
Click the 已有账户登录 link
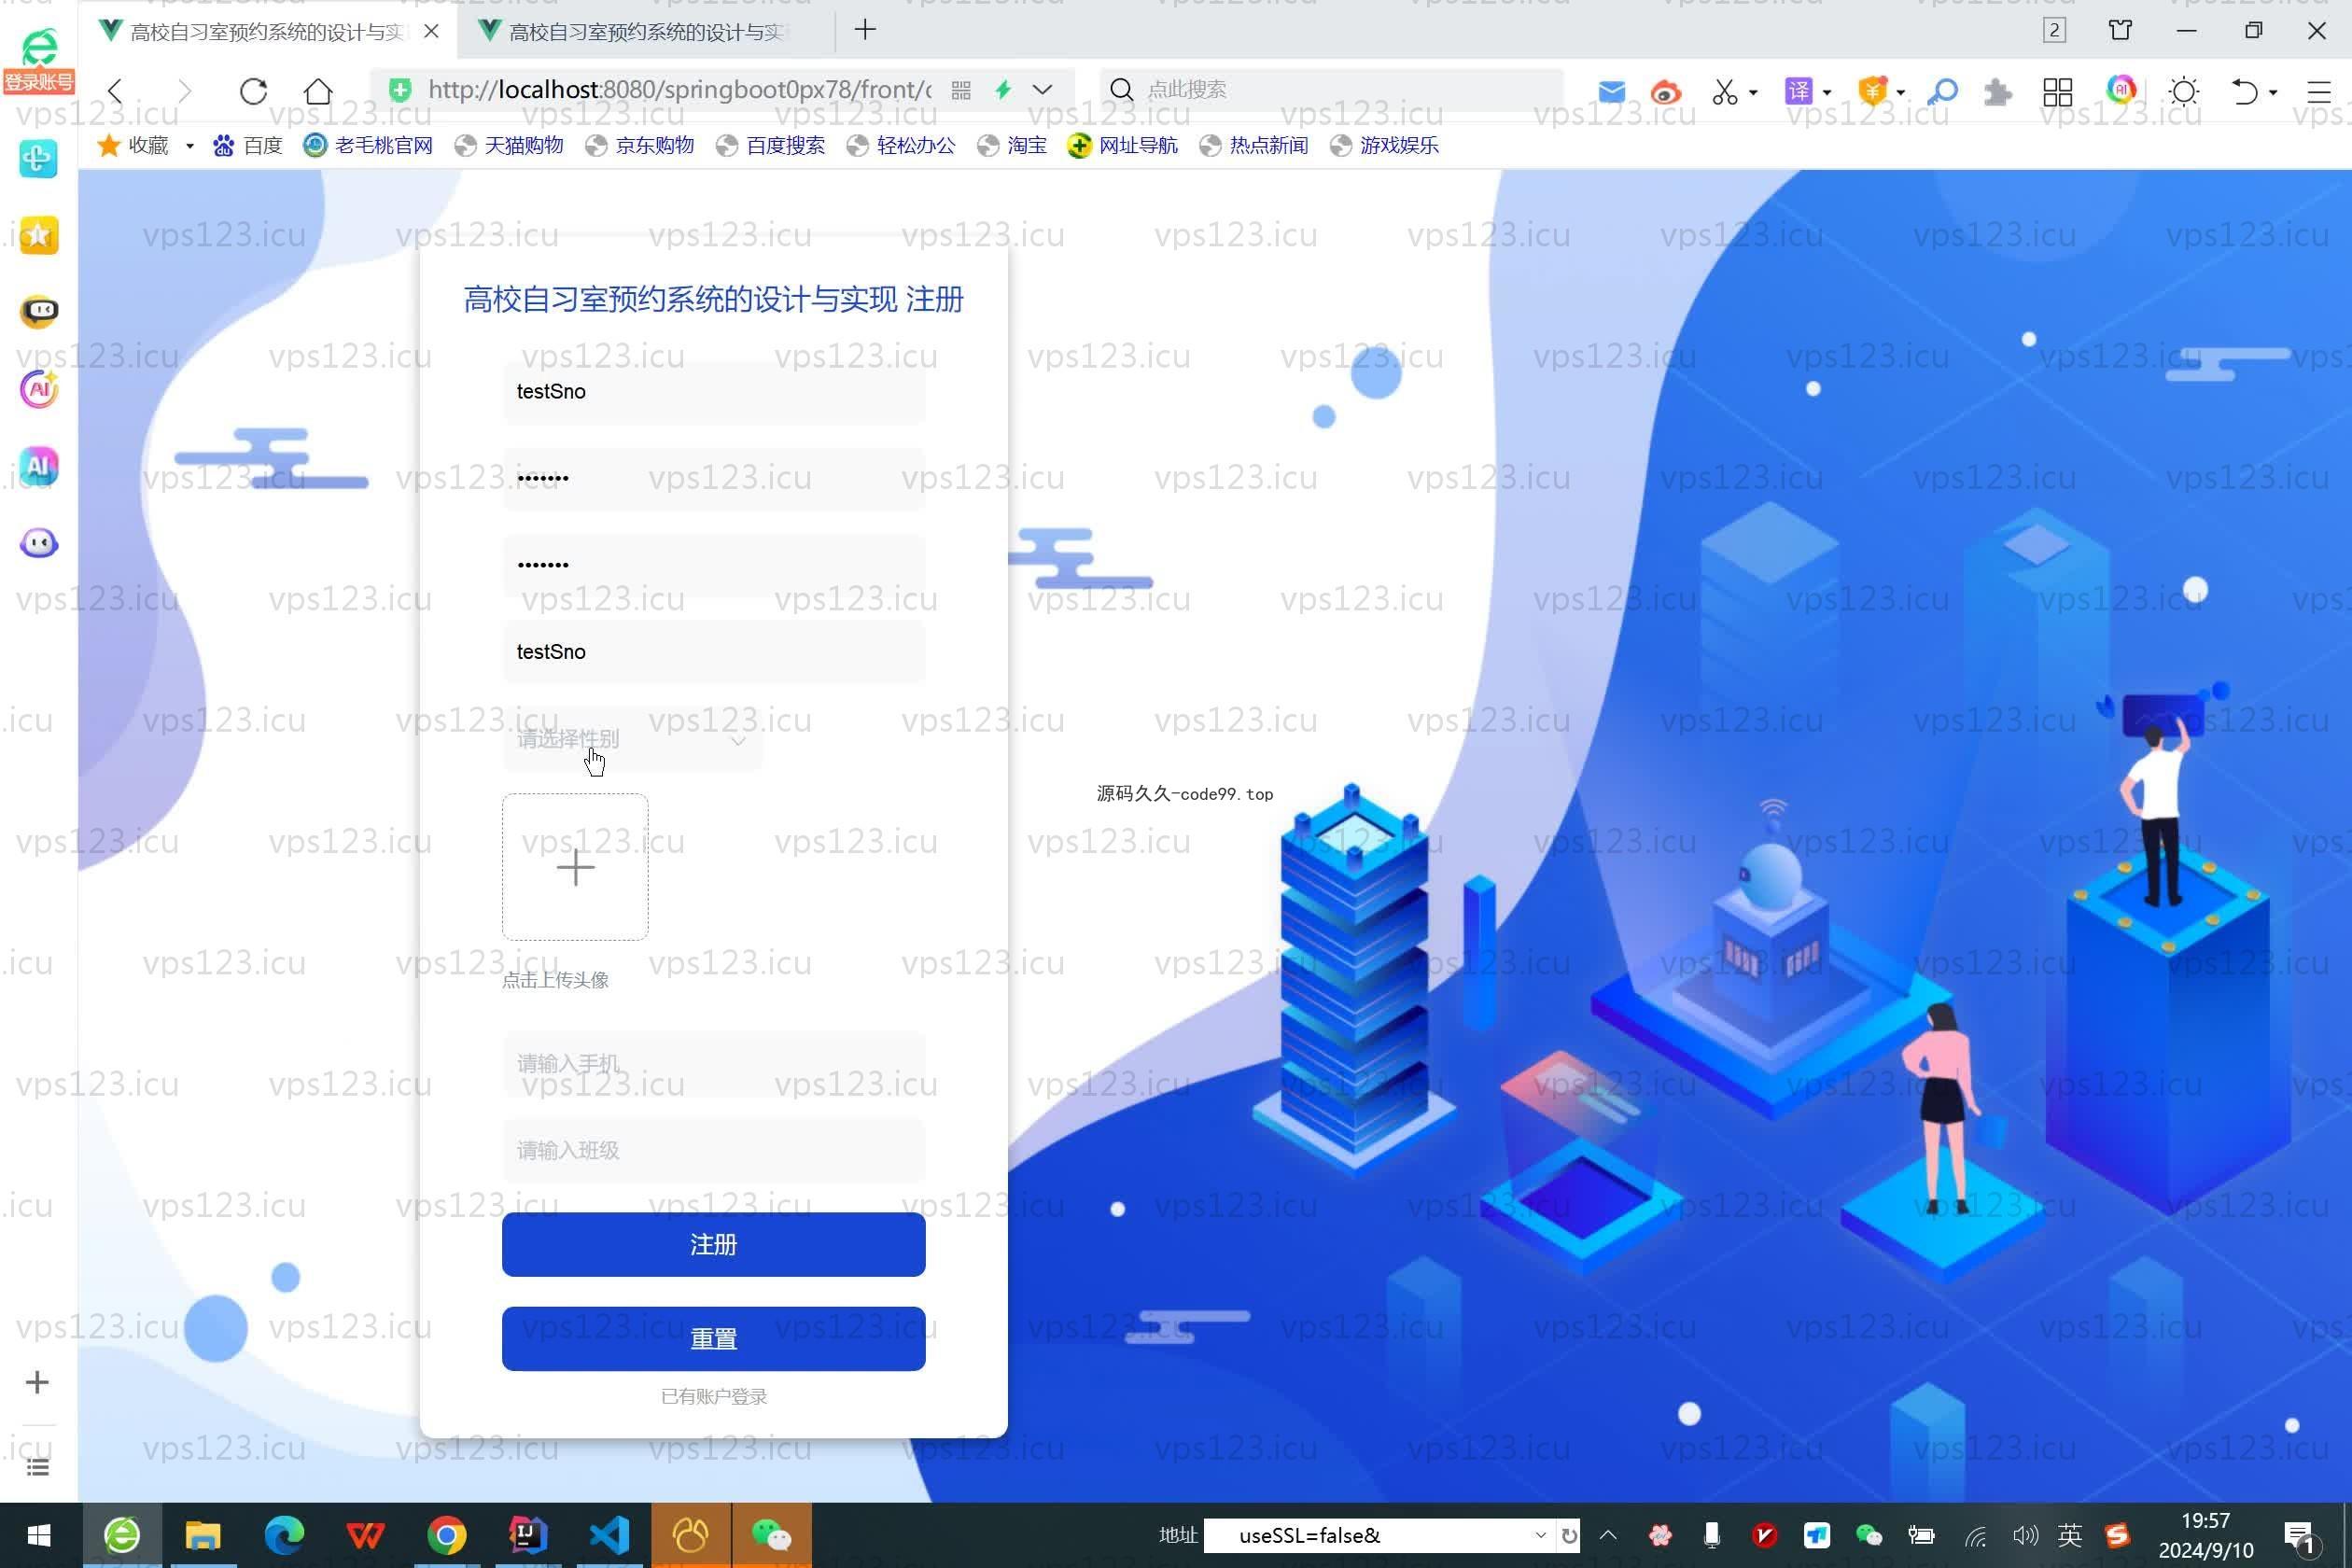[x=714, y=1397]
